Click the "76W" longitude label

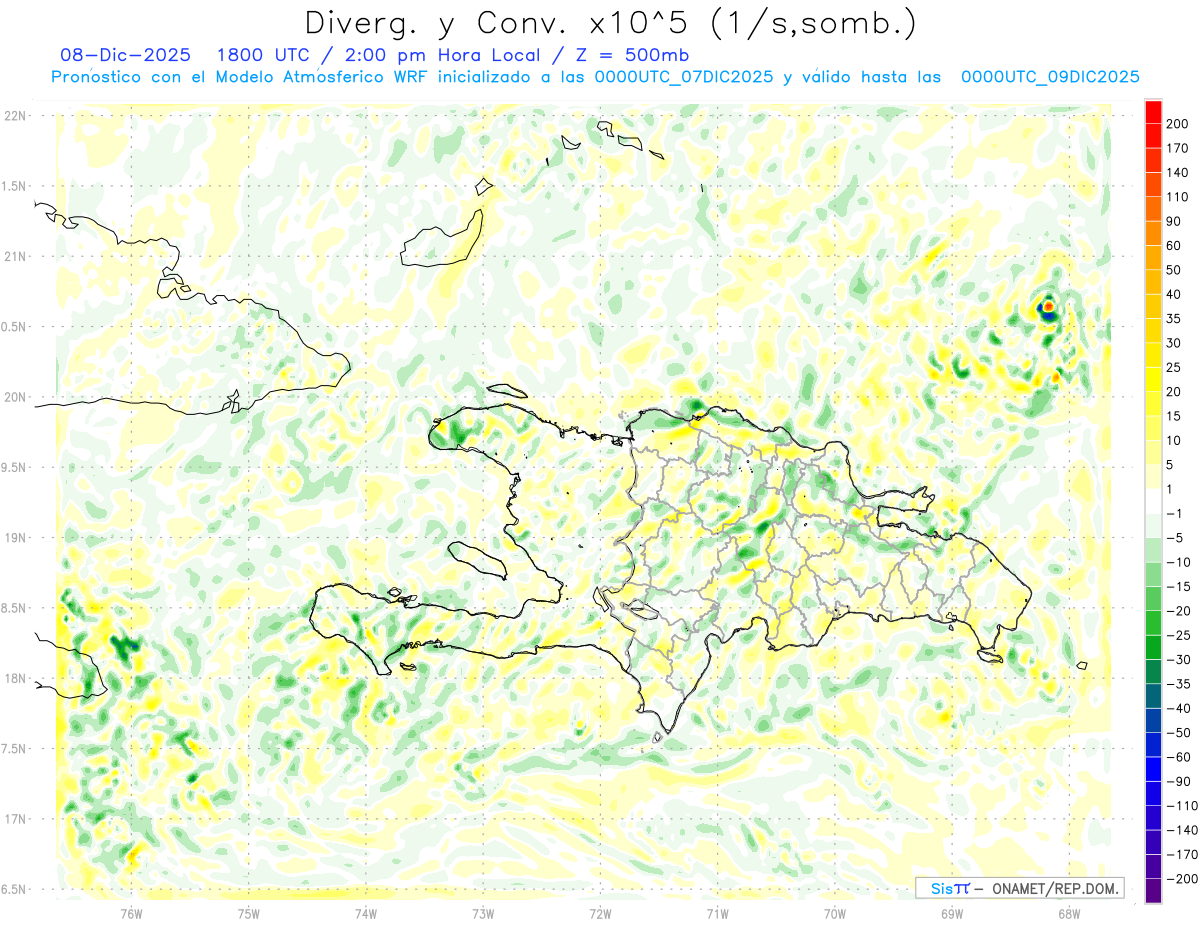click(131, 913)
